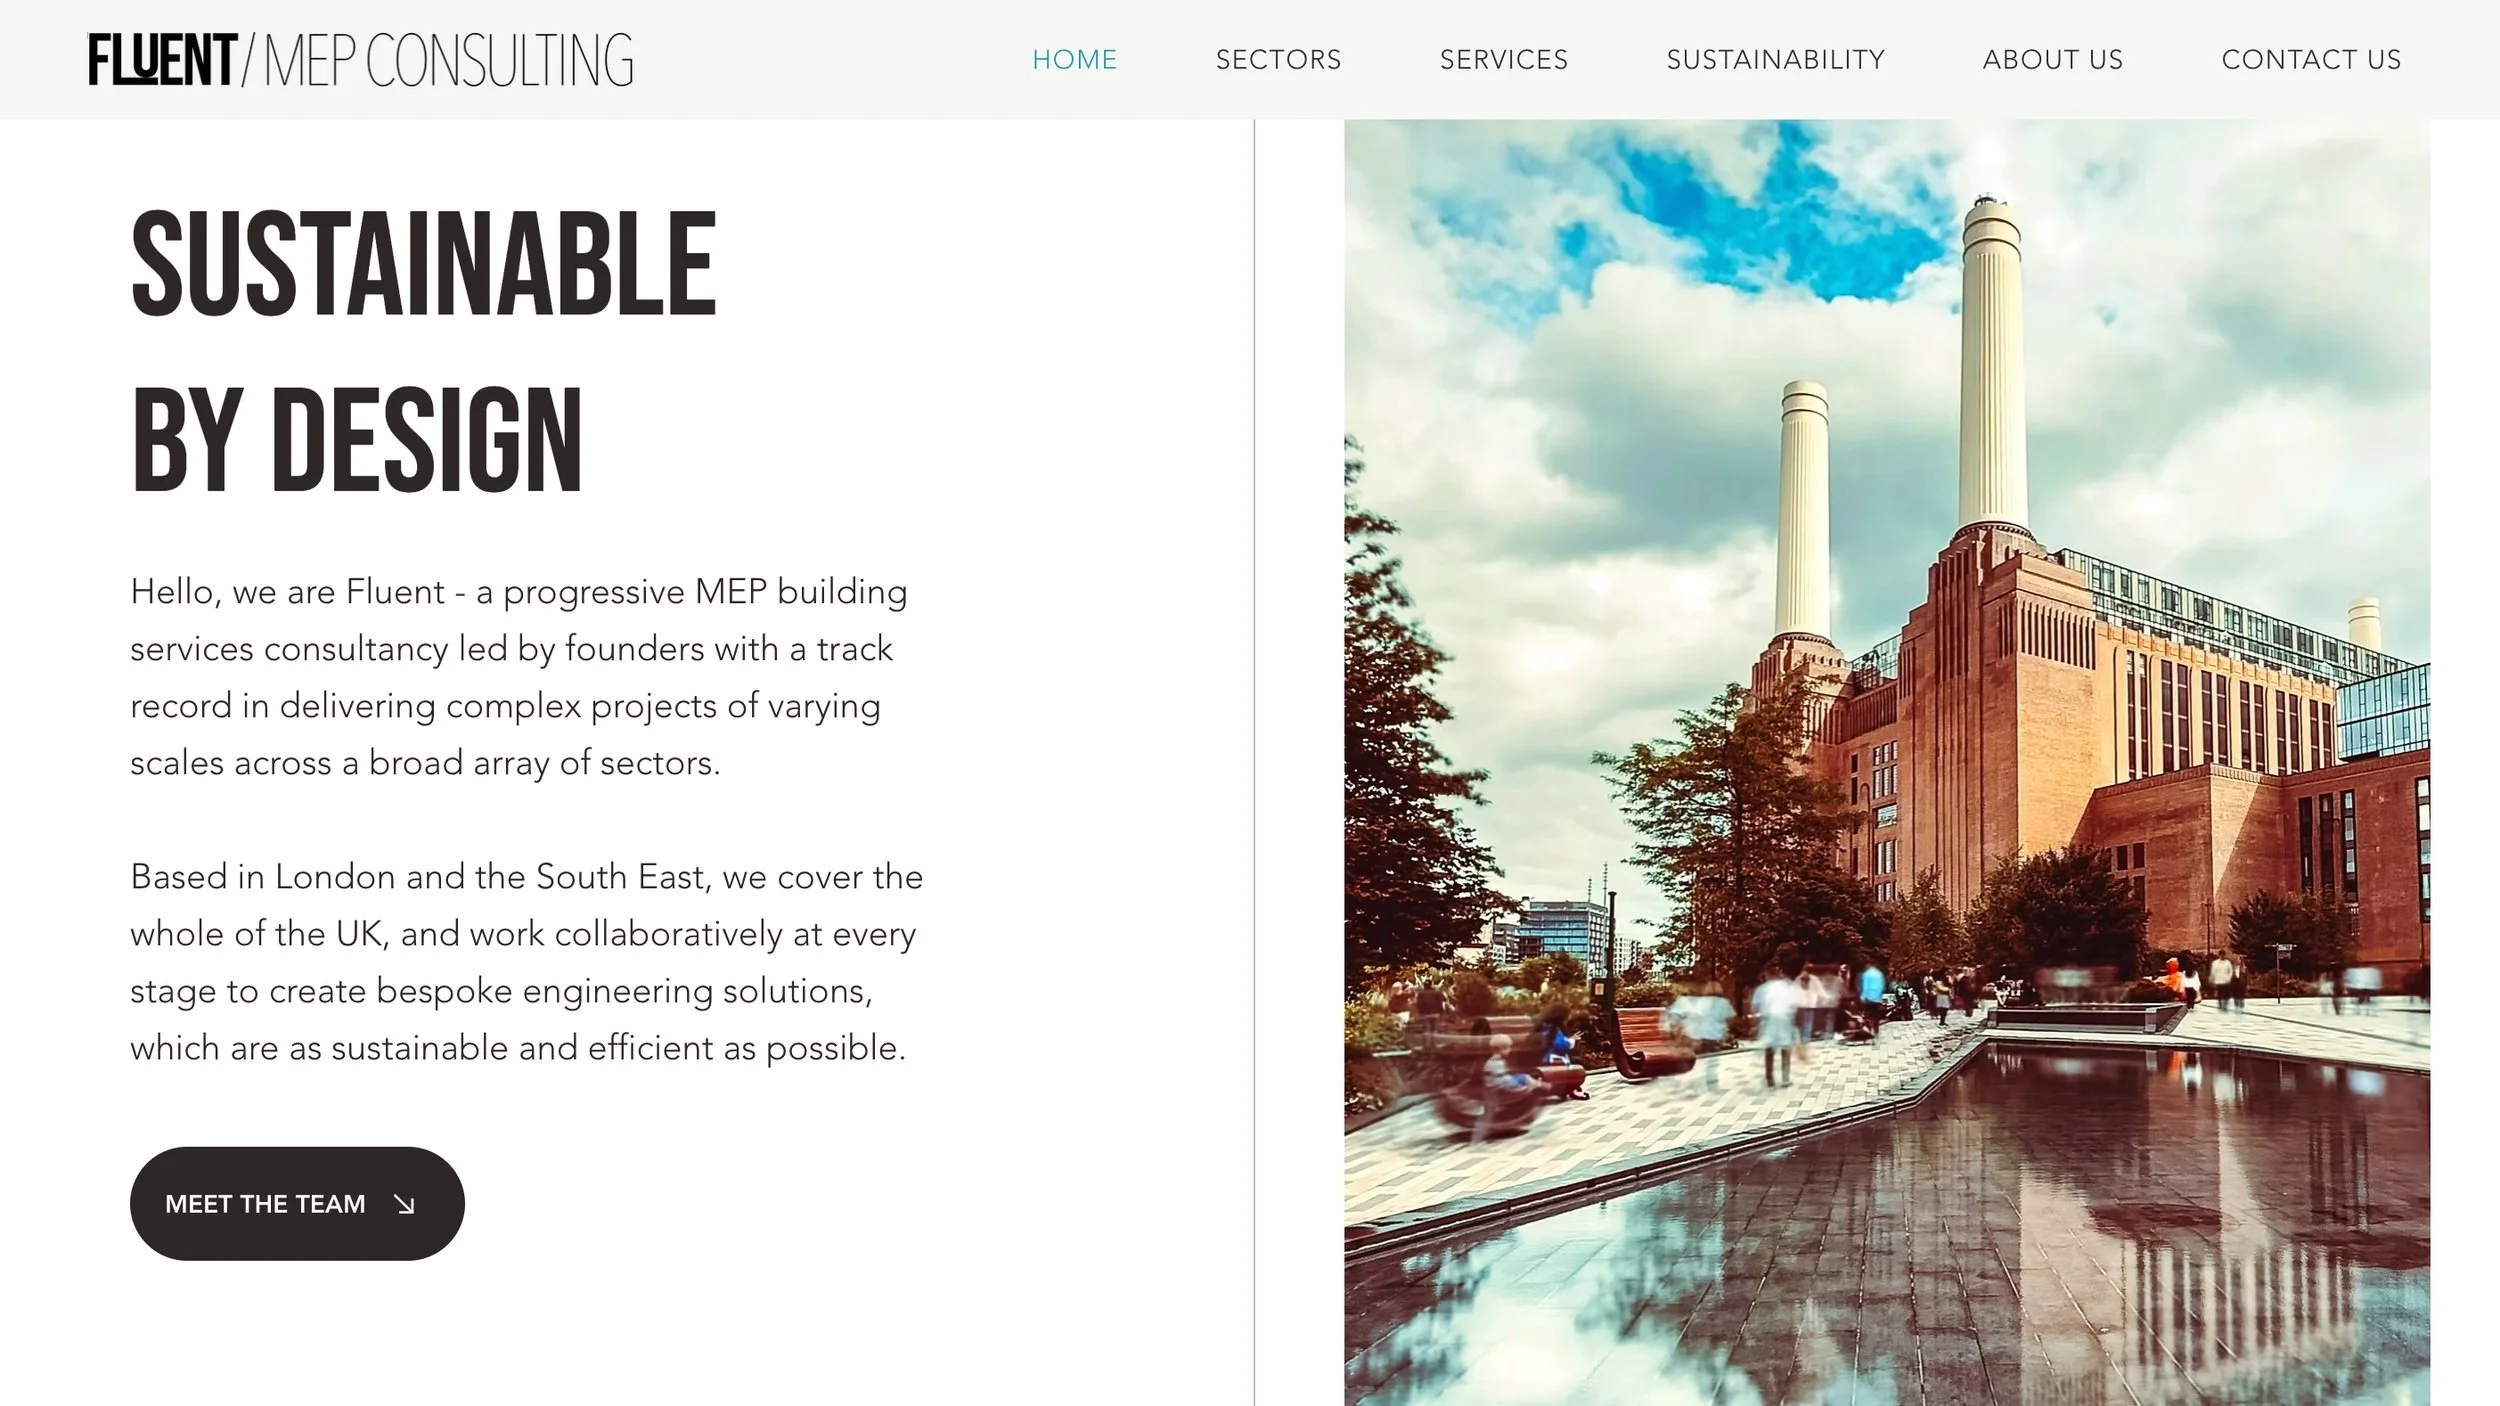Open the ABOUT US page

pos(2052,60)
